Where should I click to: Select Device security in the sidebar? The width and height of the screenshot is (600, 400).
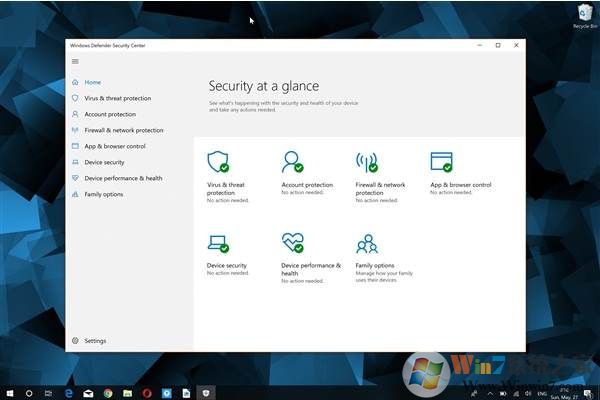pos(104,162)
